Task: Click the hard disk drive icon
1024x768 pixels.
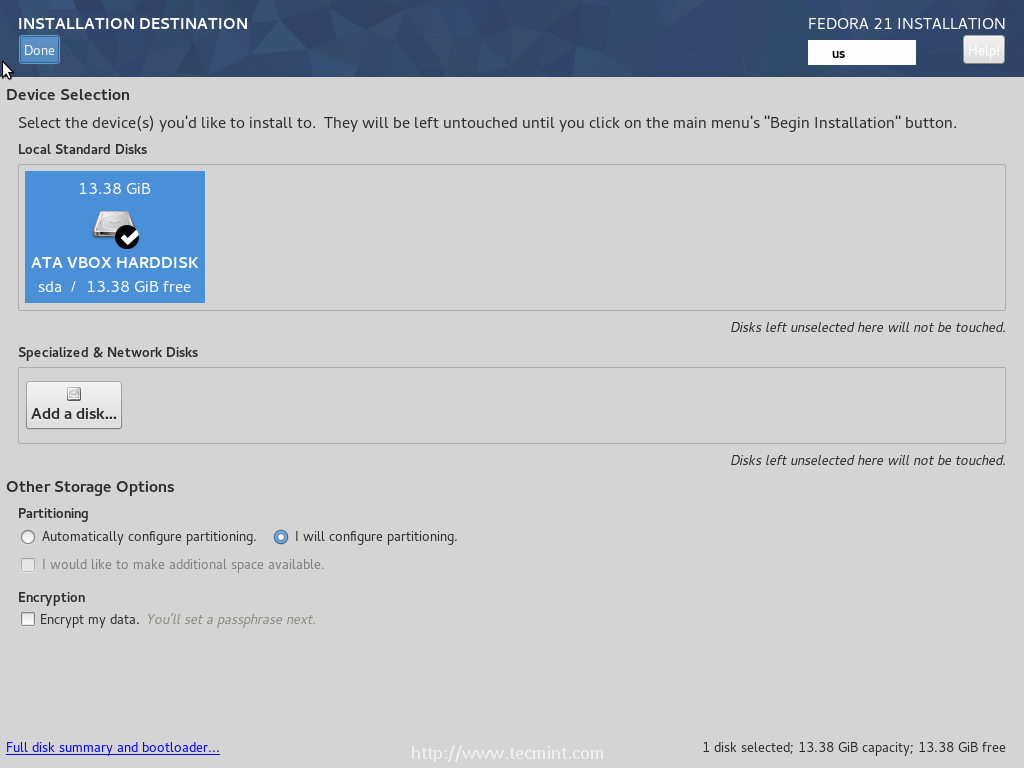Action: click(x=112, y=224)
